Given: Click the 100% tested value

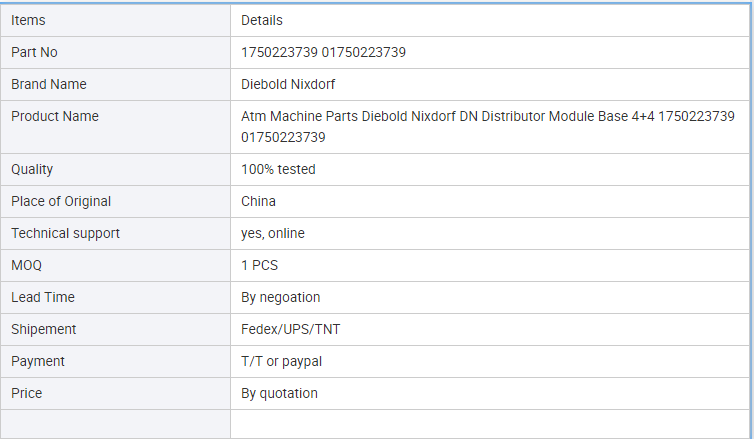Looking at the screenshot, I should pyautogui.click(x=278, y=169).
